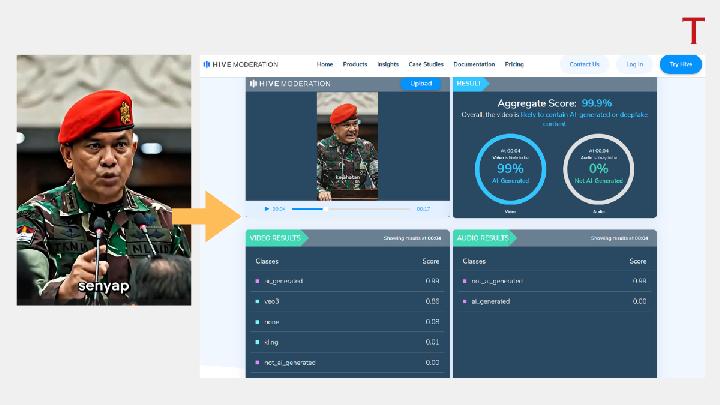Viewport: 720px width, 405px height.
Task: Open the Documentation link
Action: (474, 64)
